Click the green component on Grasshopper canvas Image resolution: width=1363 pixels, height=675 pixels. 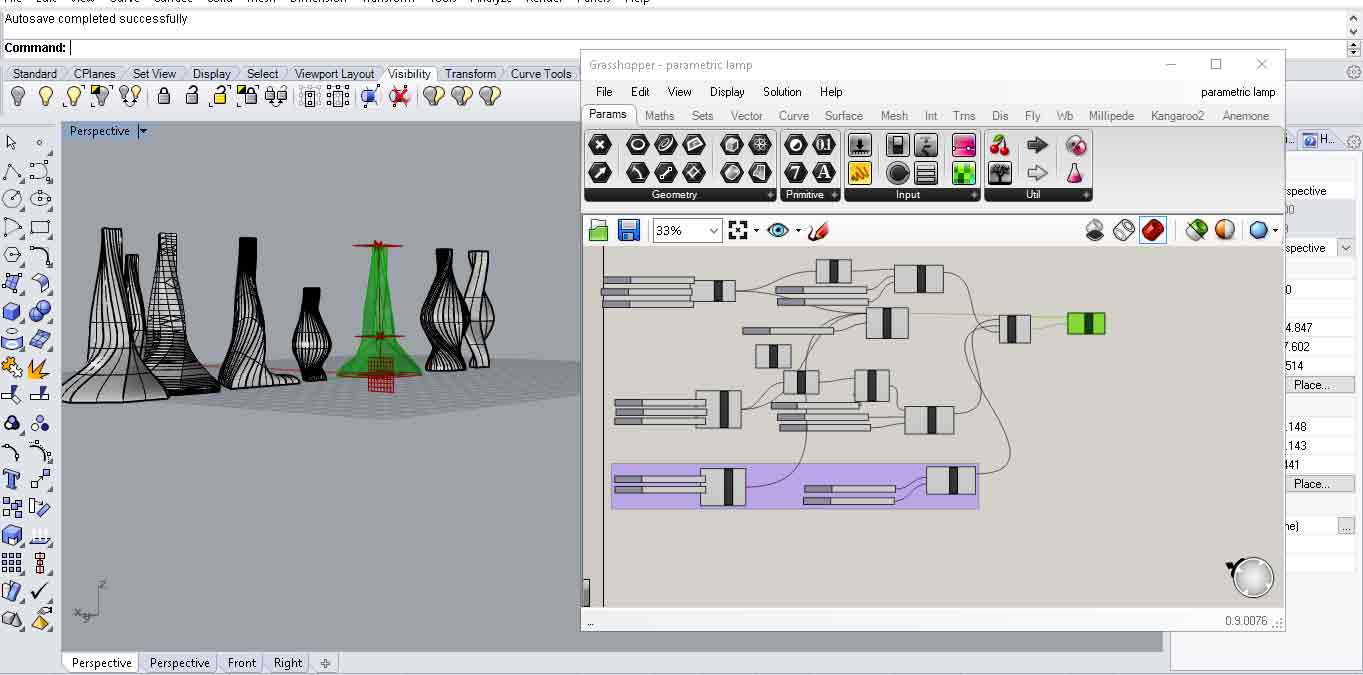click(1086, 323)
